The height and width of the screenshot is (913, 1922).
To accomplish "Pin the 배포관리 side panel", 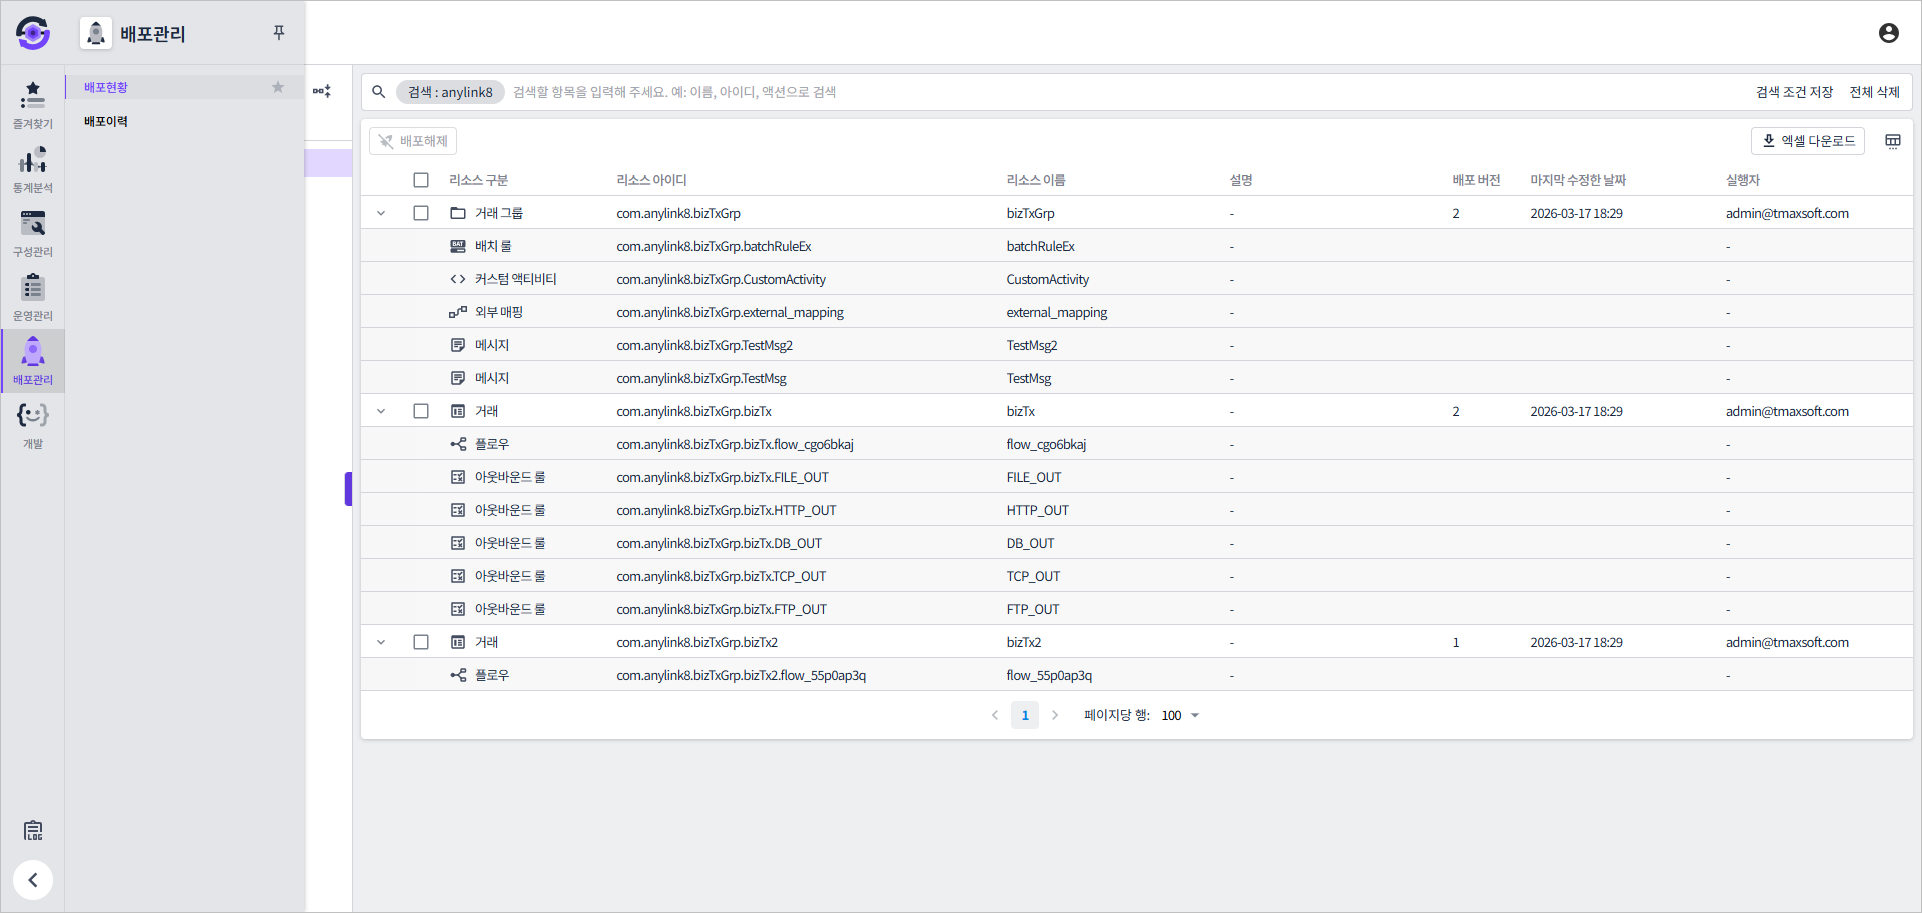I will click(279, 33).
